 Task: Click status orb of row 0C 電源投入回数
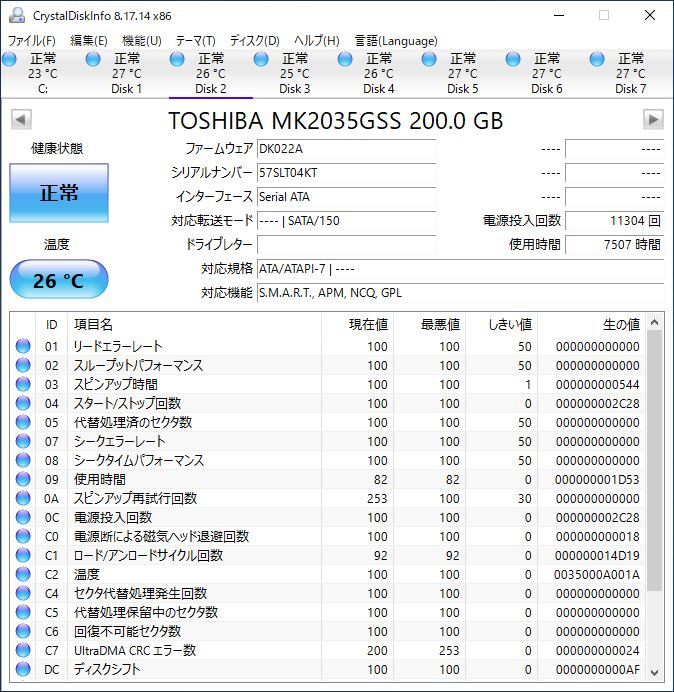[23, 517]
